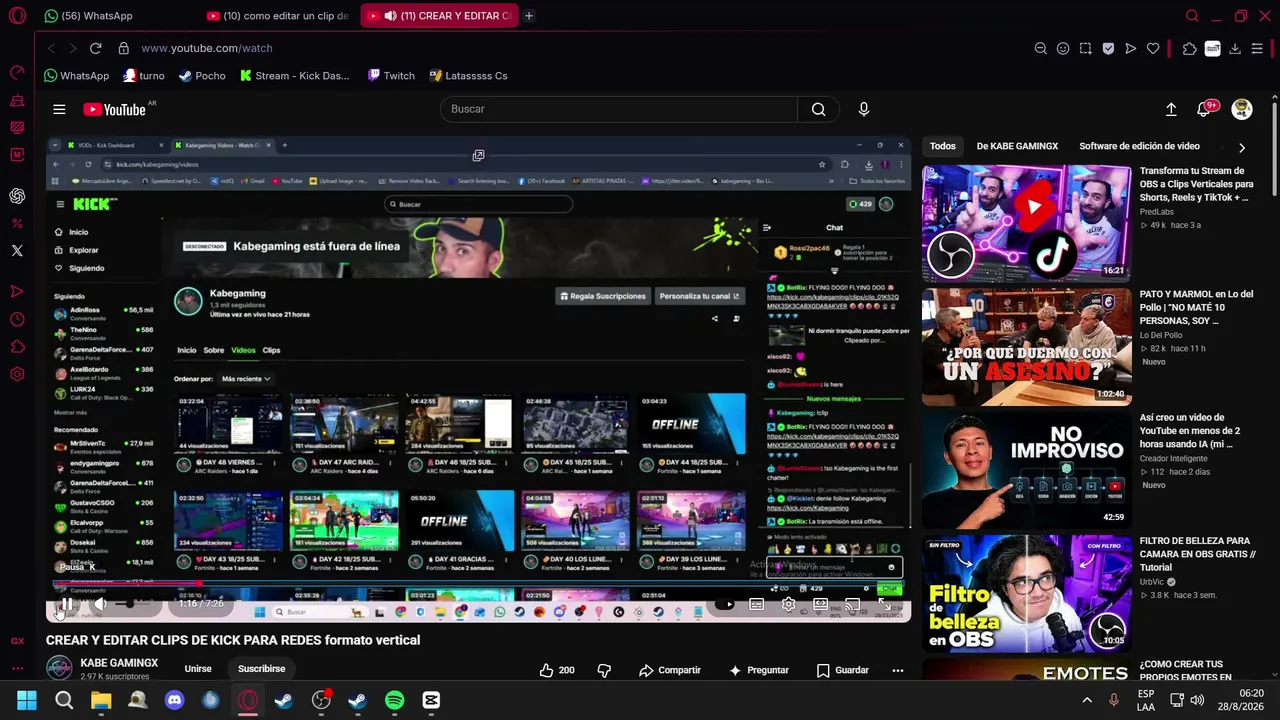Open the turno bookmark

(x=144, y=76)
